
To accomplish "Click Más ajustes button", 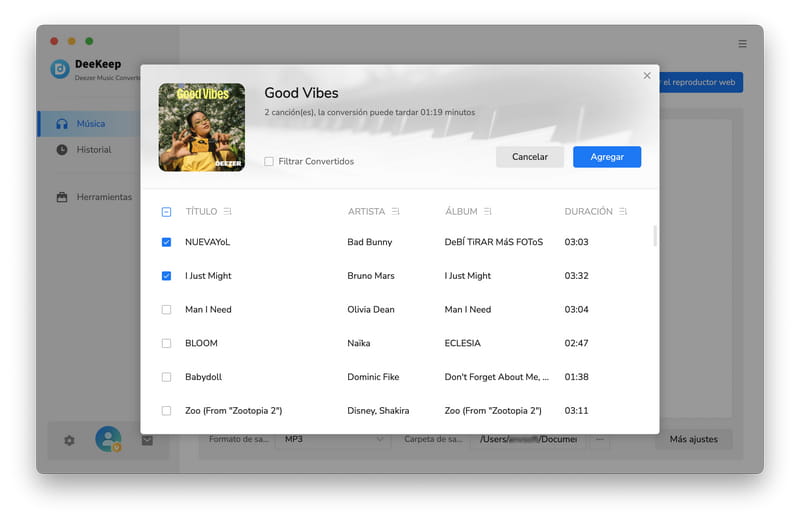I will [693, 439].
